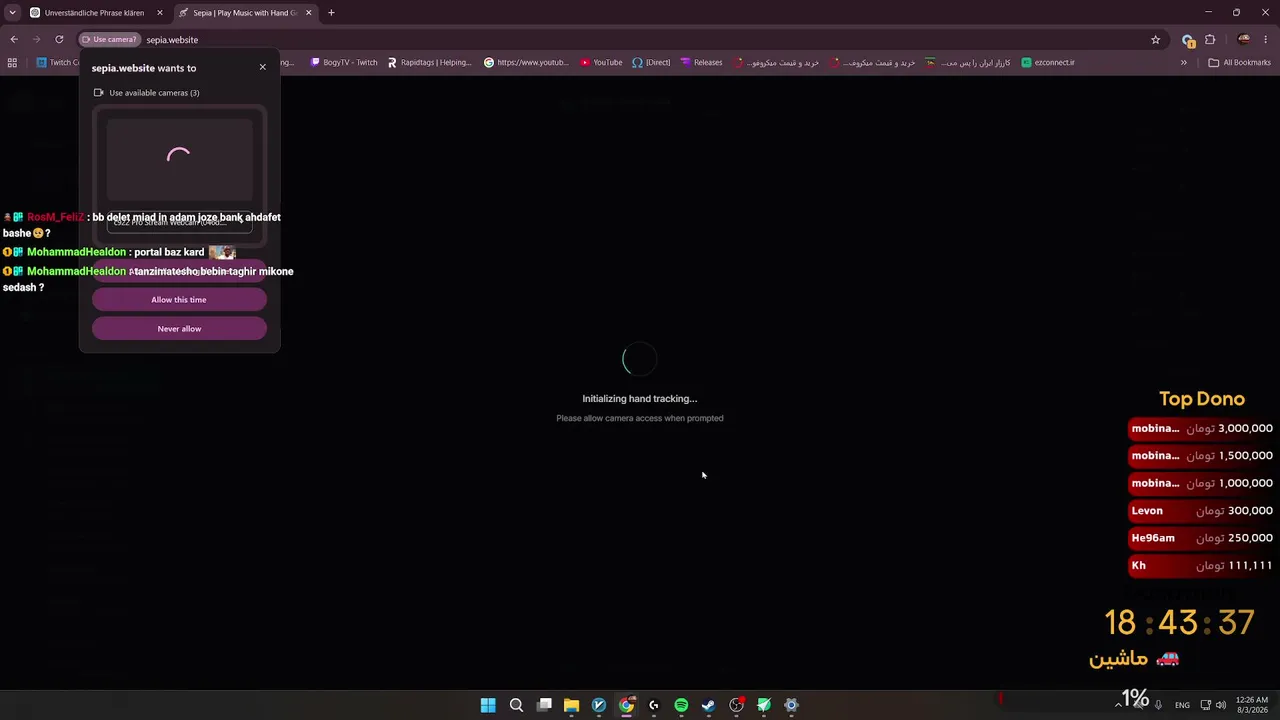Open the Chrome three-dot menu
This screenshot has height=720, width=1280.
point(1266,40)
